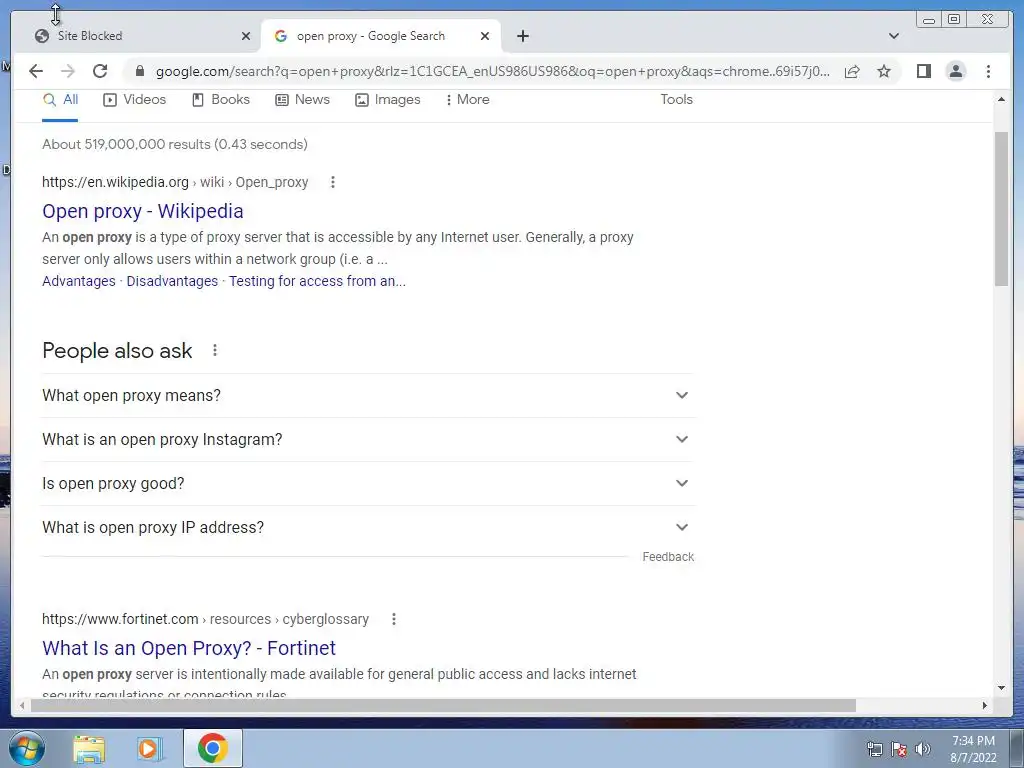Click the vertical scrollbar thumb

[x=1001, y=208]
